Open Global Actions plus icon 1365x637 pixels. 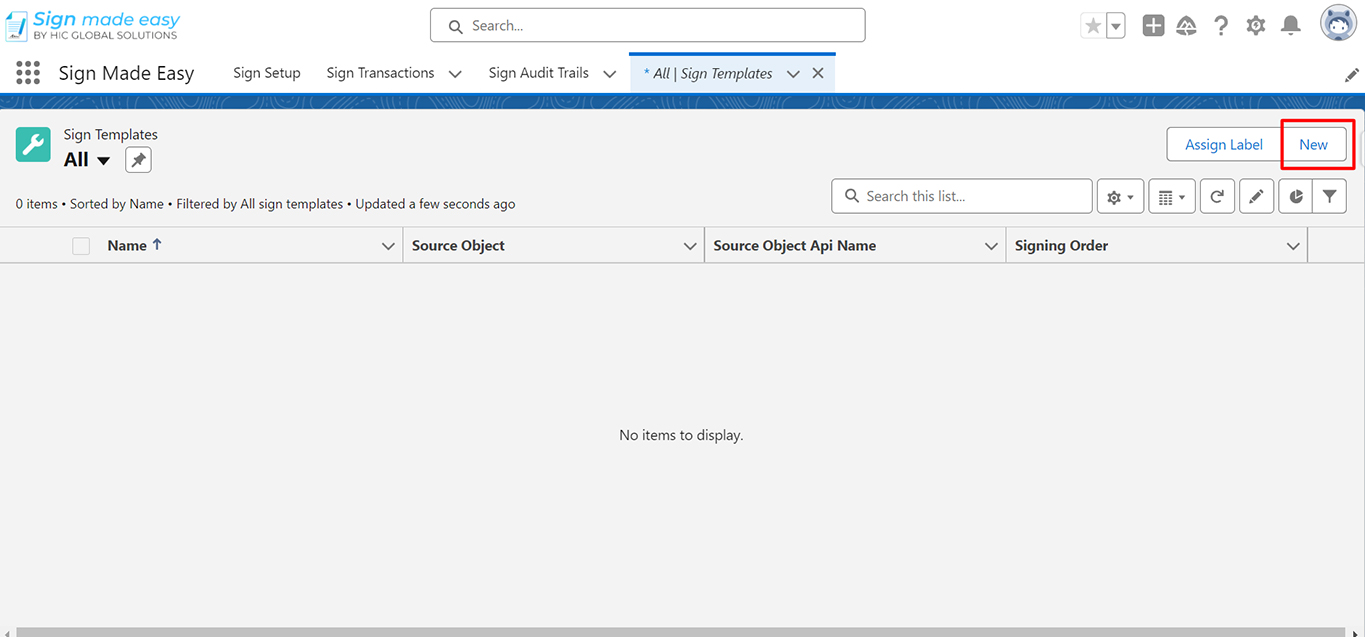click(1153, 26)
